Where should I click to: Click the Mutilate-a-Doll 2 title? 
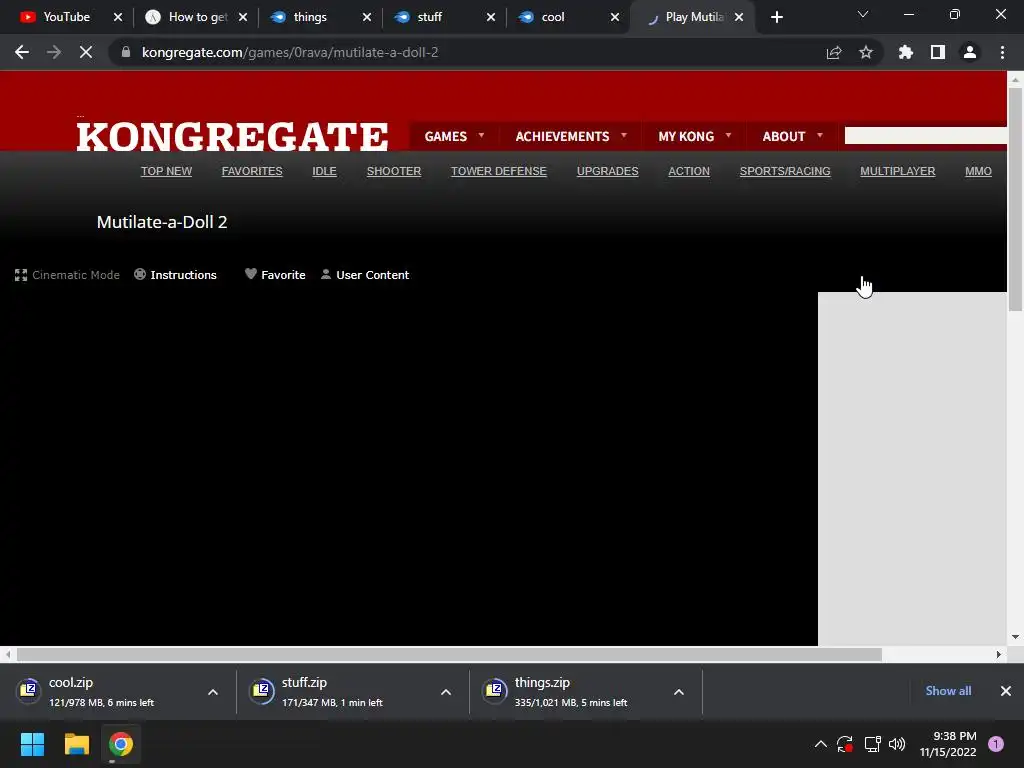click(x=162, y=222)
